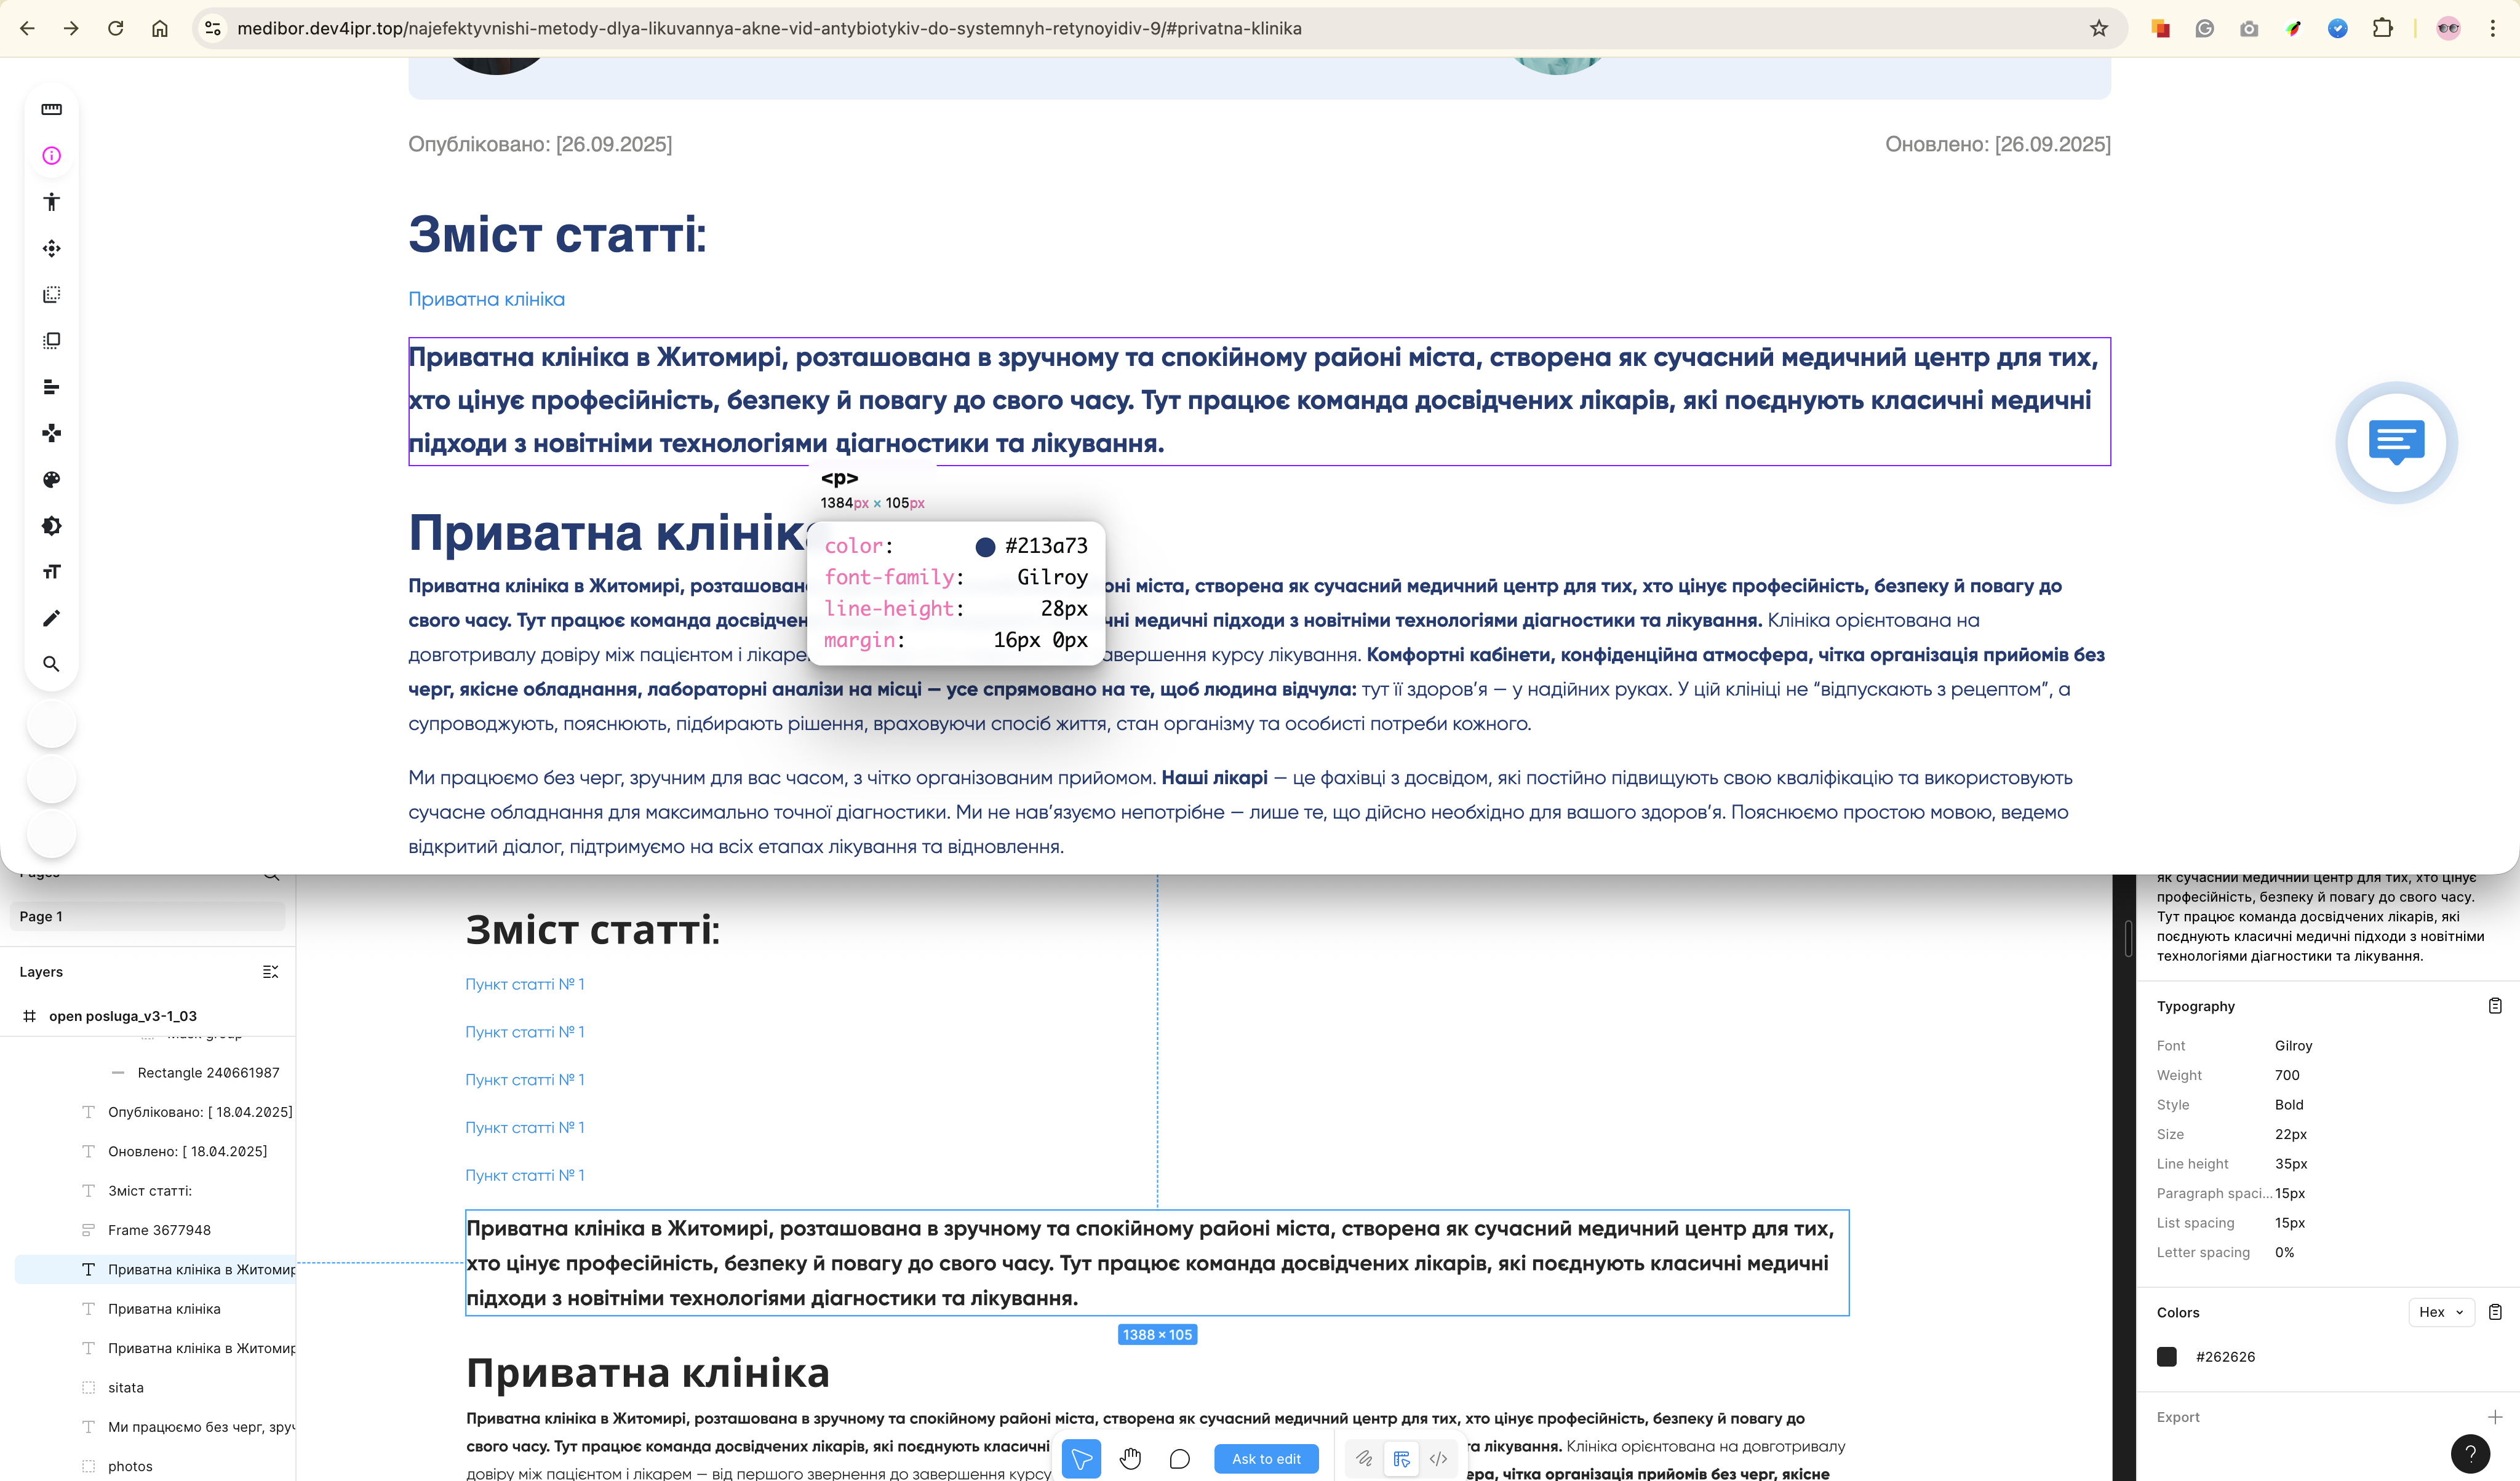Screen dimensions: 2520x1481
Task: Click the magenta info inspector icon
Action: 51,155
